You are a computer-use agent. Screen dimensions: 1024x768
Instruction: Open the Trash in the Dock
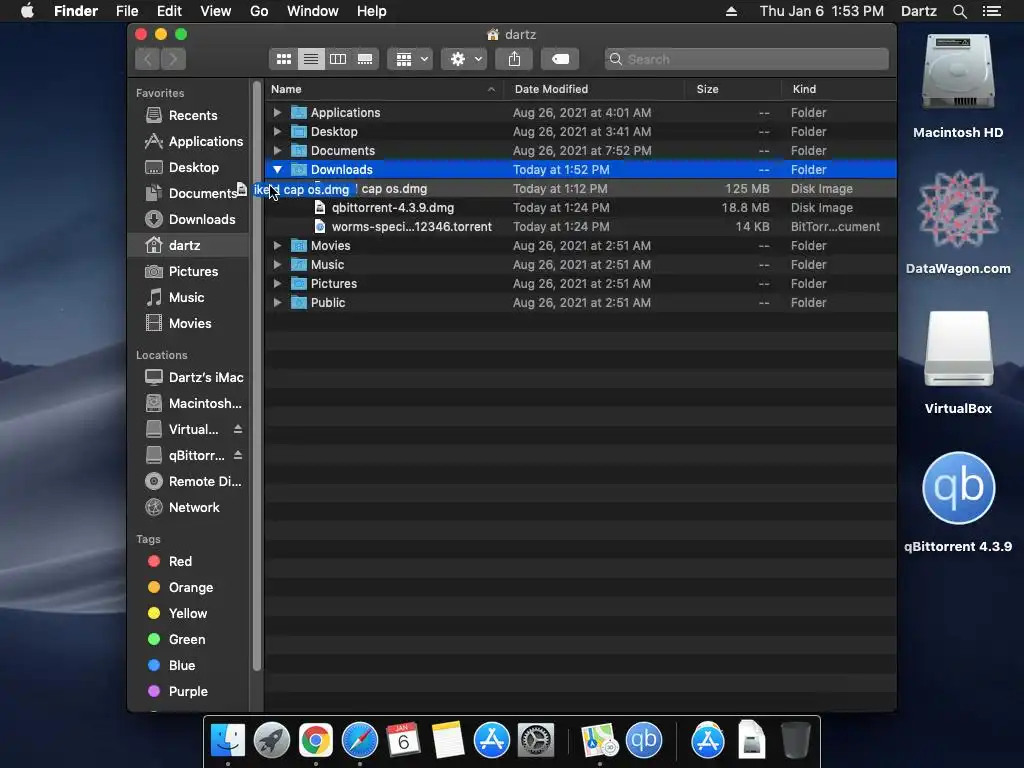[x=795, y=741]
